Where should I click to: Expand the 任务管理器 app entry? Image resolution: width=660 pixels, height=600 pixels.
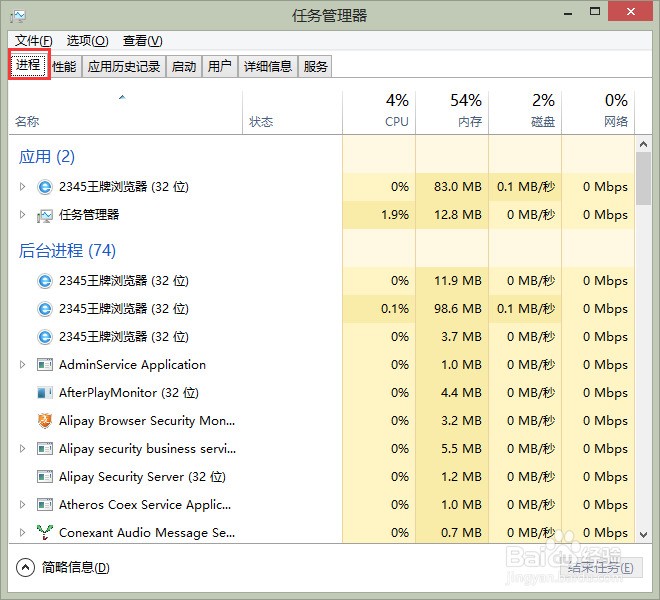(x=22, y=215)
